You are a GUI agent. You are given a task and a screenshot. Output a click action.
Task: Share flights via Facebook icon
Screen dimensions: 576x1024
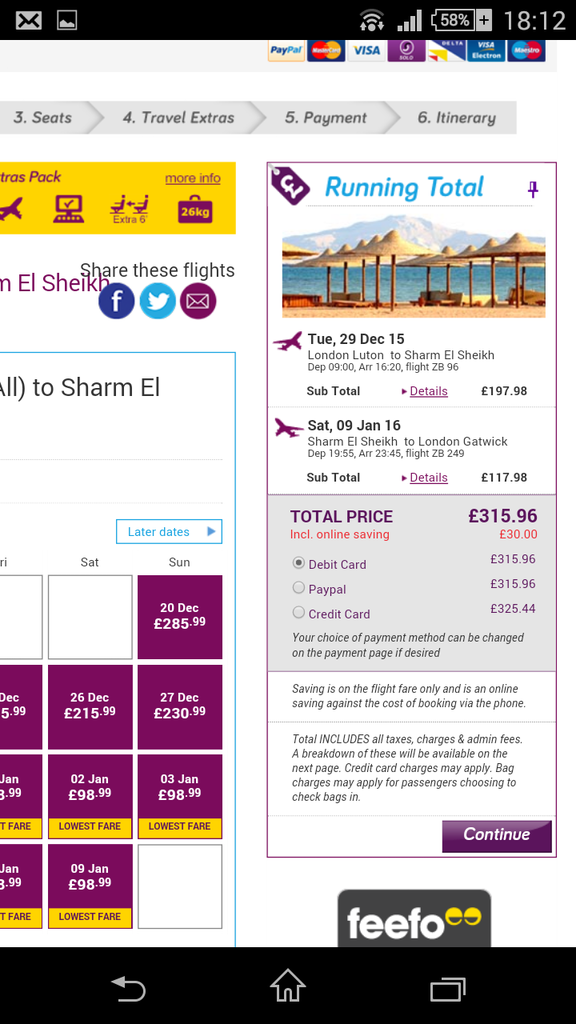(116, 301)
